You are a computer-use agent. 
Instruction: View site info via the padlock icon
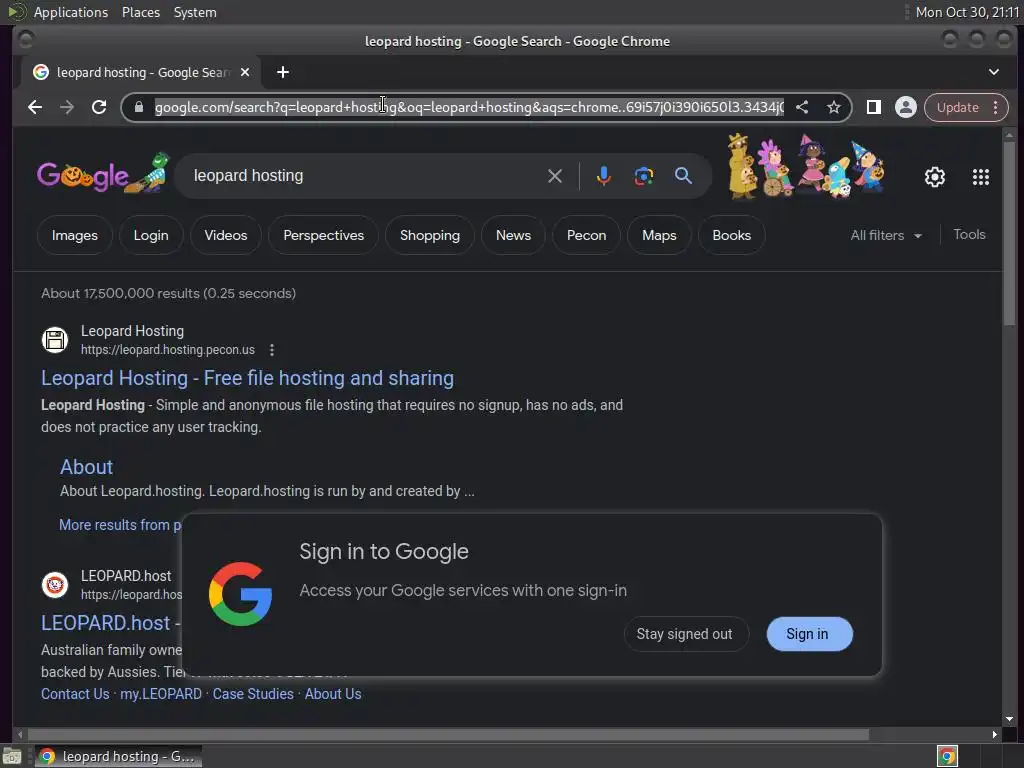pyautogui.click(x=138, y=107)
